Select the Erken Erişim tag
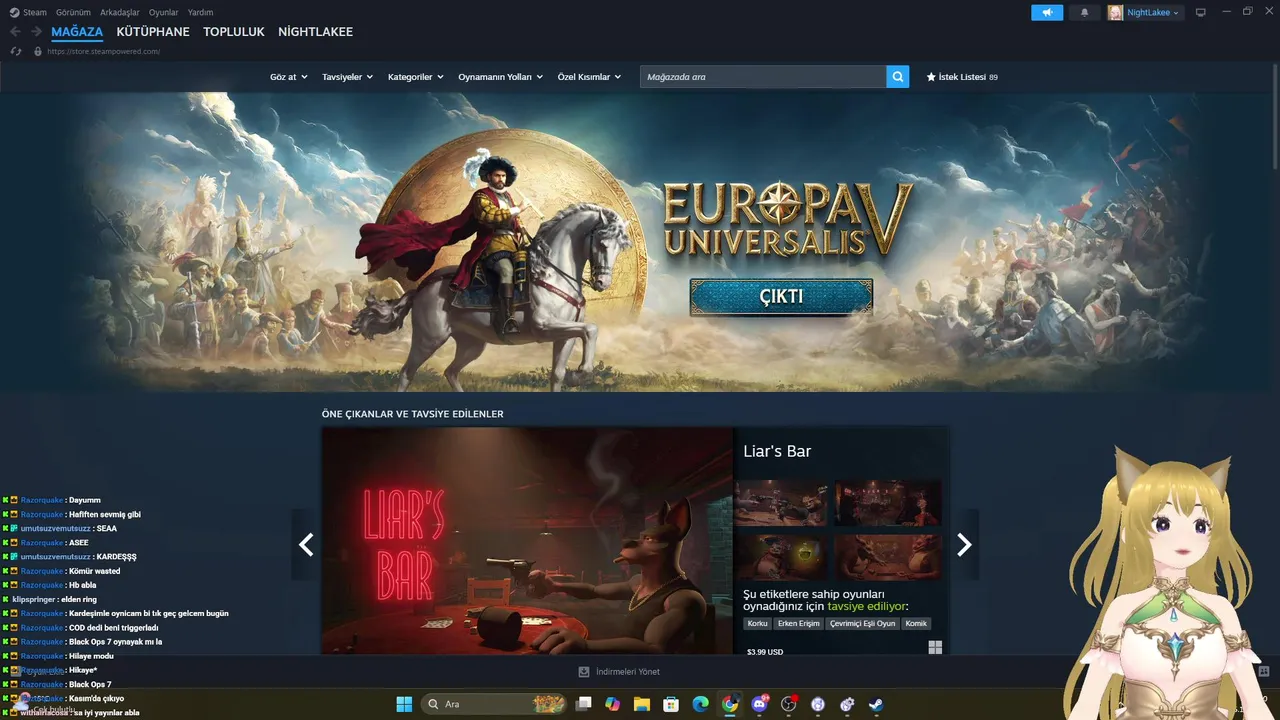Image resolution: width=1280 pixels, height=720 pixels. [x=798, y=624]
